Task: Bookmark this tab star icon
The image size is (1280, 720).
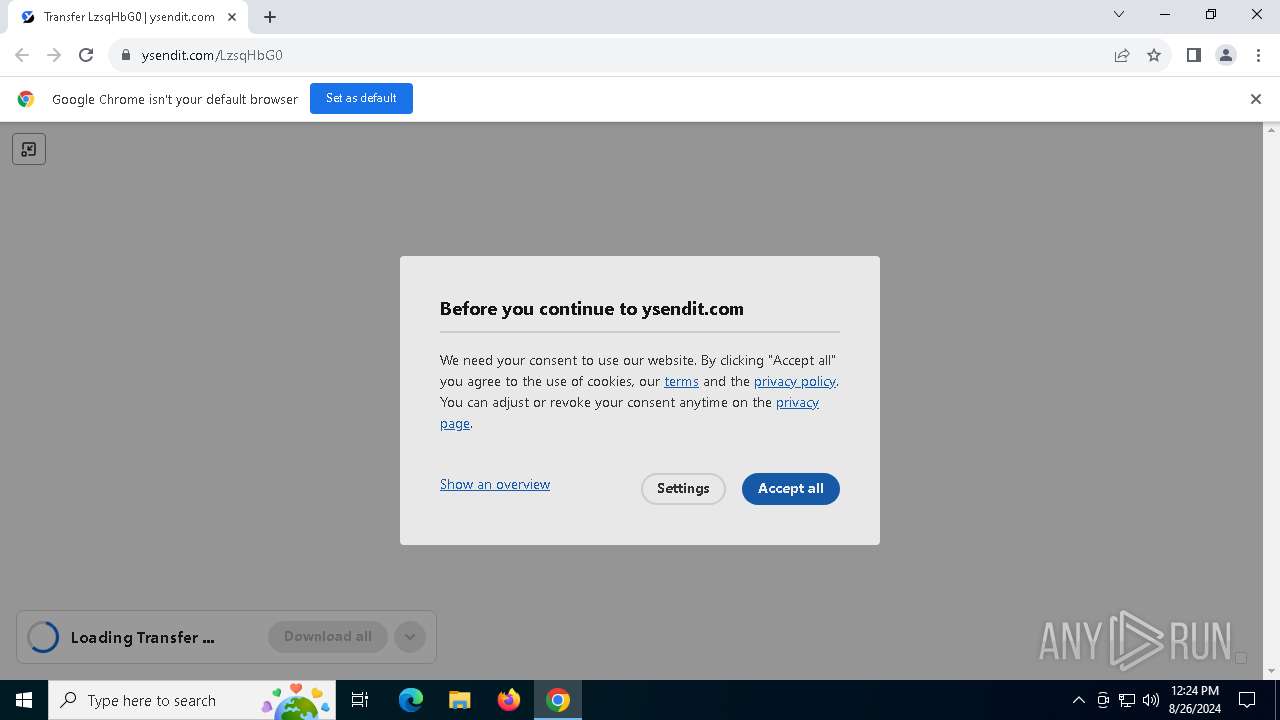Action: pos(1154,55)
